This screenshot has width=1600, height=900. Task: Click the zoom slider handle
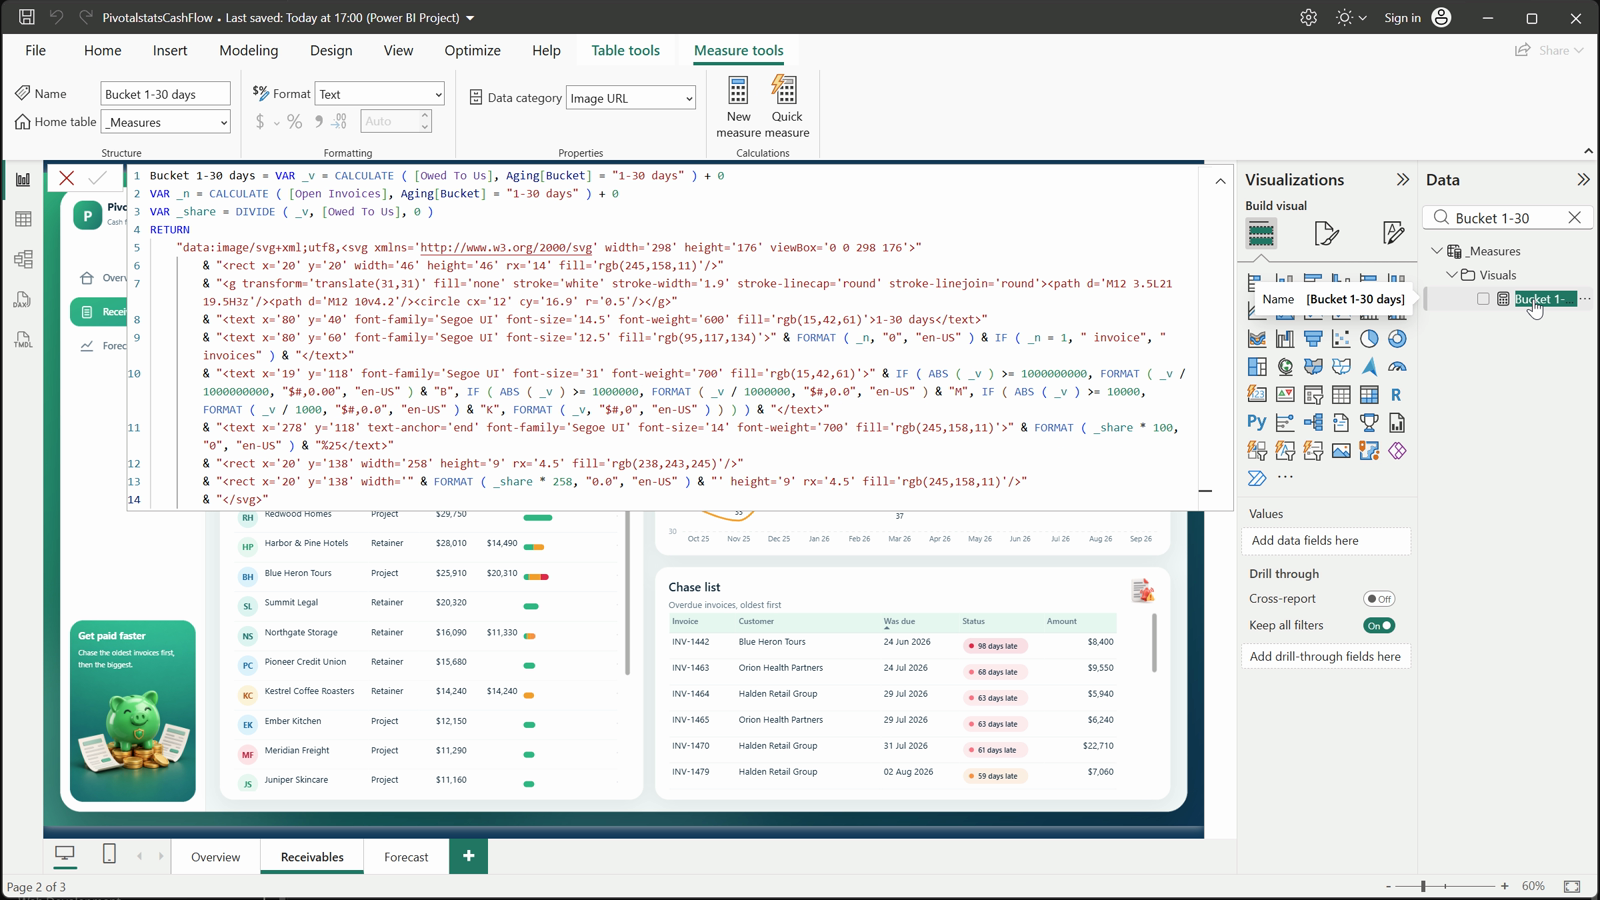1423,886
